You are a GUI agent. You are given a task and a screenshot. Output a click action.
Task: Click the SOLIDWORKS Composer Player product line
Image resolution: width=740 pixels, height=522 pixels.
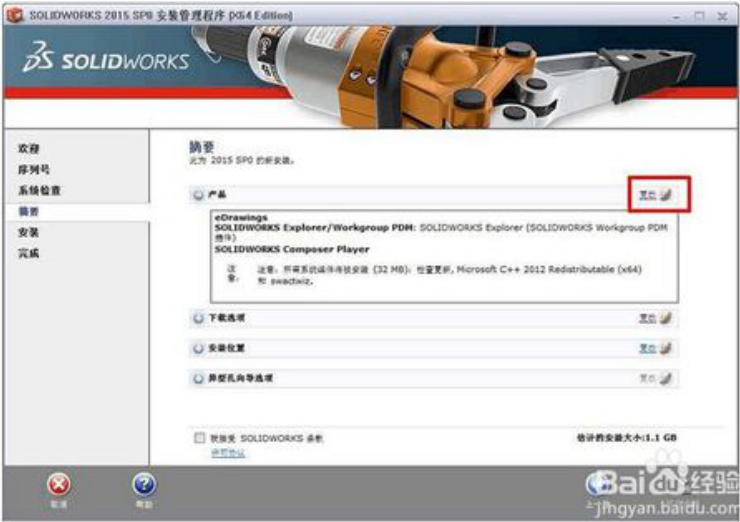point(292,249)
